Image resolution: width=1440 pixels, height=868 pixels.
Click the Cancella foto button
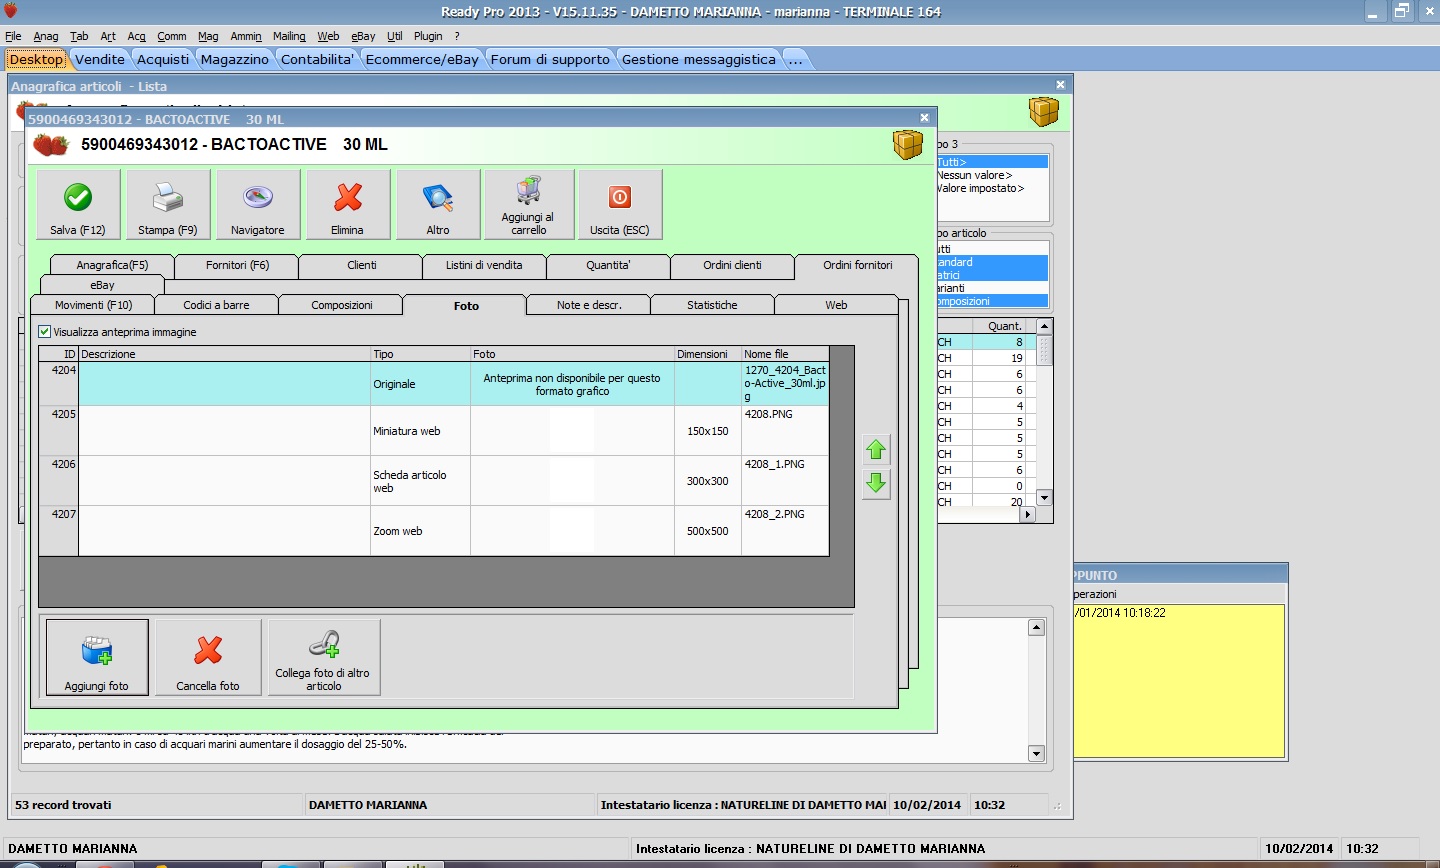tap(208, 657)
